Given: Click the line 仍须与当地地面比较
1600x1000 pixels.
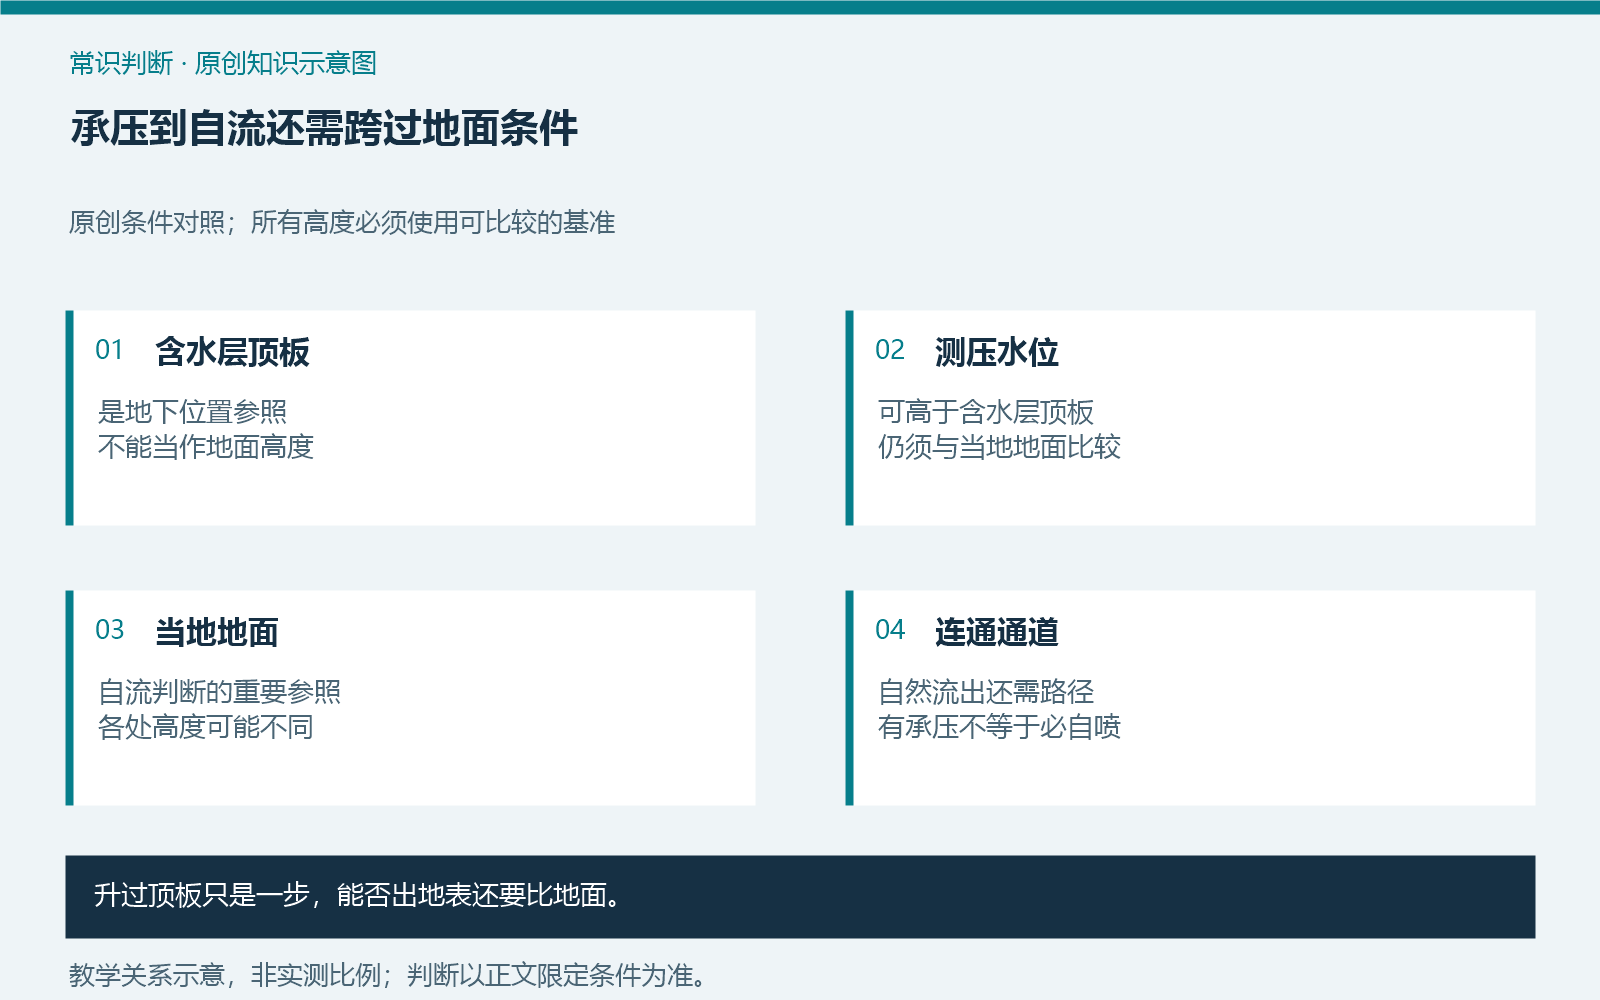Looking at the screenshot, I should [x=999, y=447].
